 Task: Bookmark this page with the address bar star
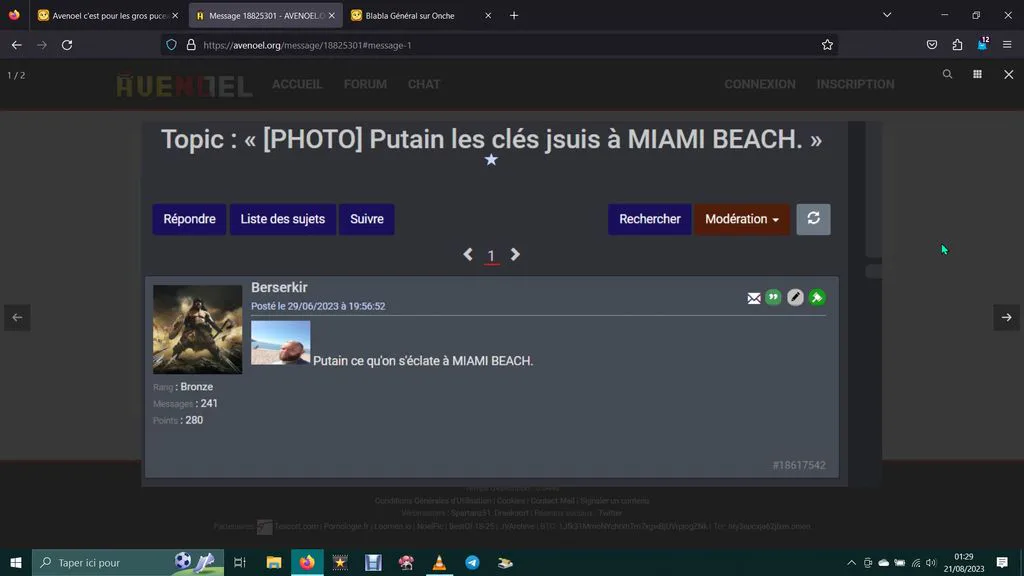(x=827, y=45)
